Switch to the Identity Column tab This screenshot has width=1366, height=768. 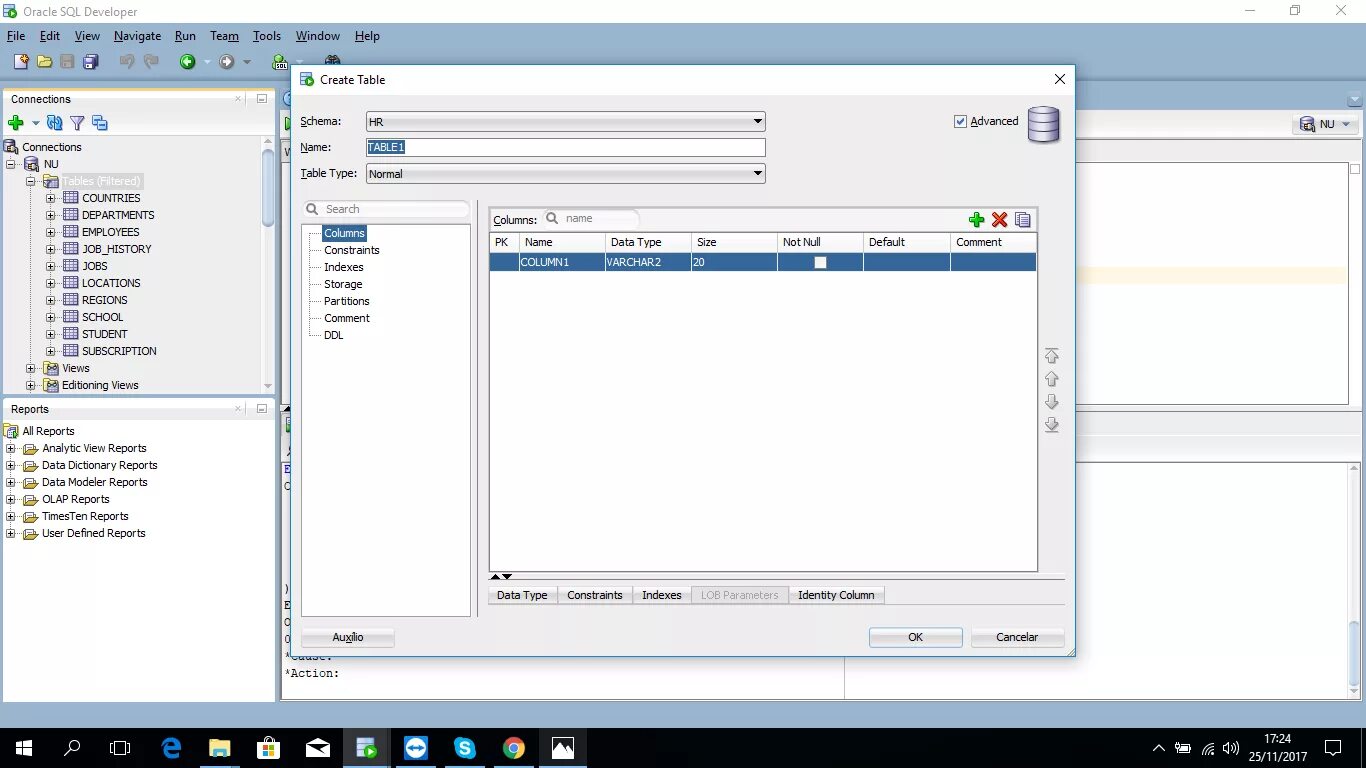coord(836,595)
